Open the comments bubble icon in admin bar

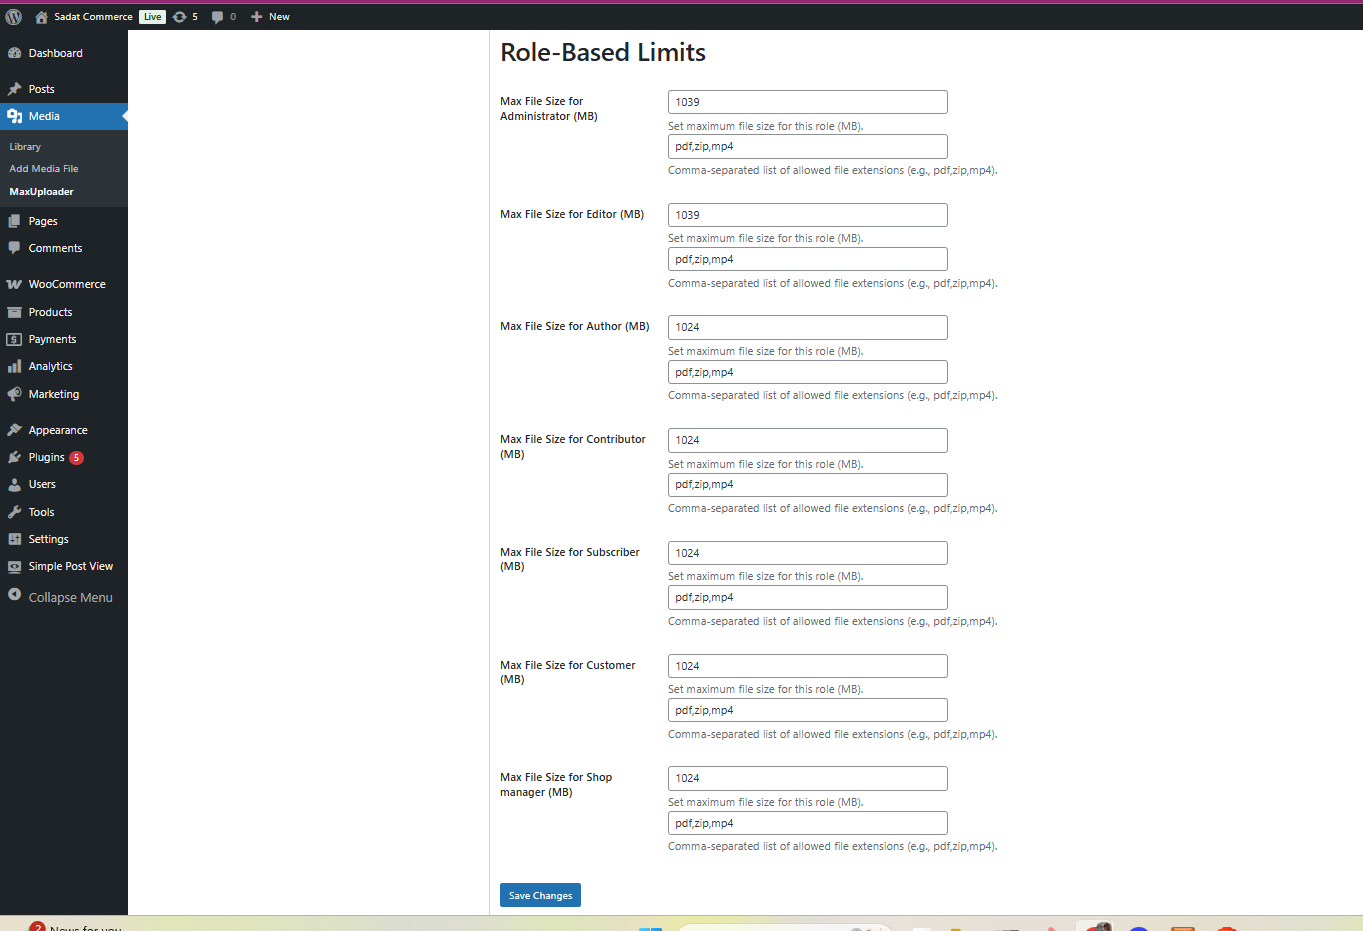[218, 17]
